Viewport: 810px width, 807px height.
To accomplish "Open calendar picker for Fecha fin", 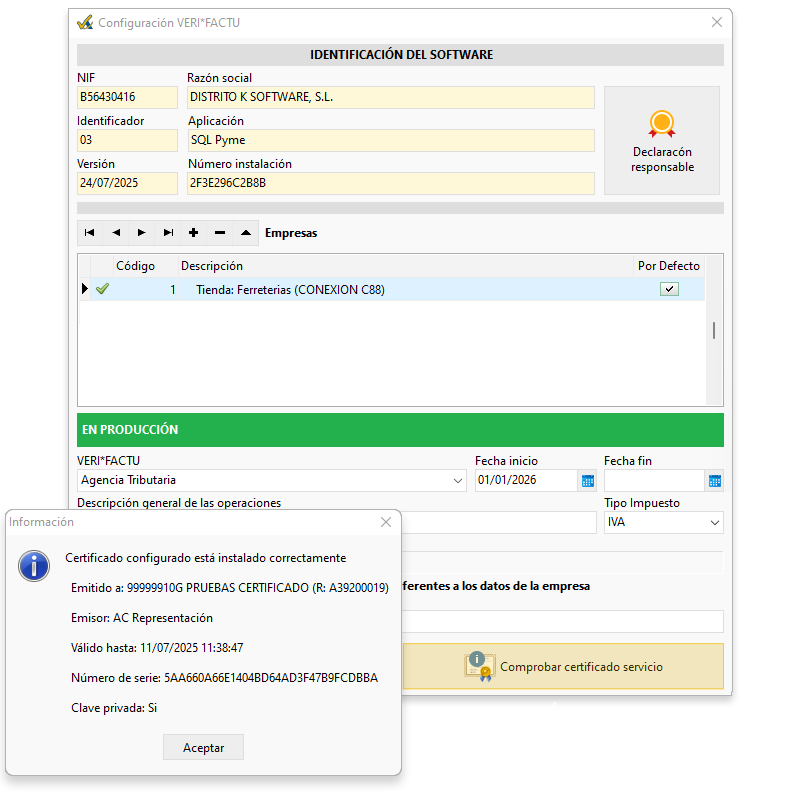I will click(714, 481).
